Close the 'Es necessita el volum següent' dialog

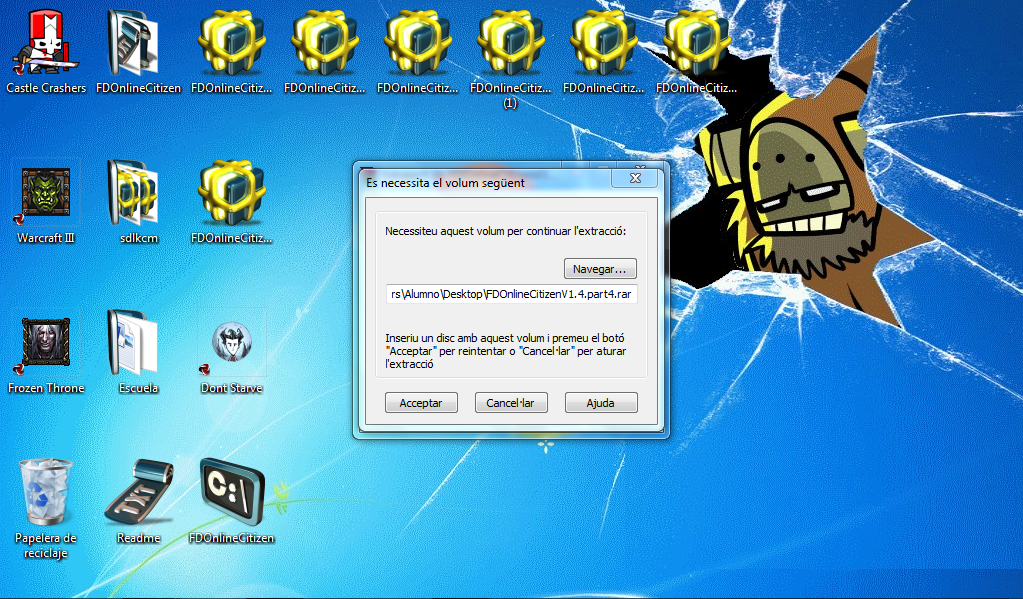(635, 177)
